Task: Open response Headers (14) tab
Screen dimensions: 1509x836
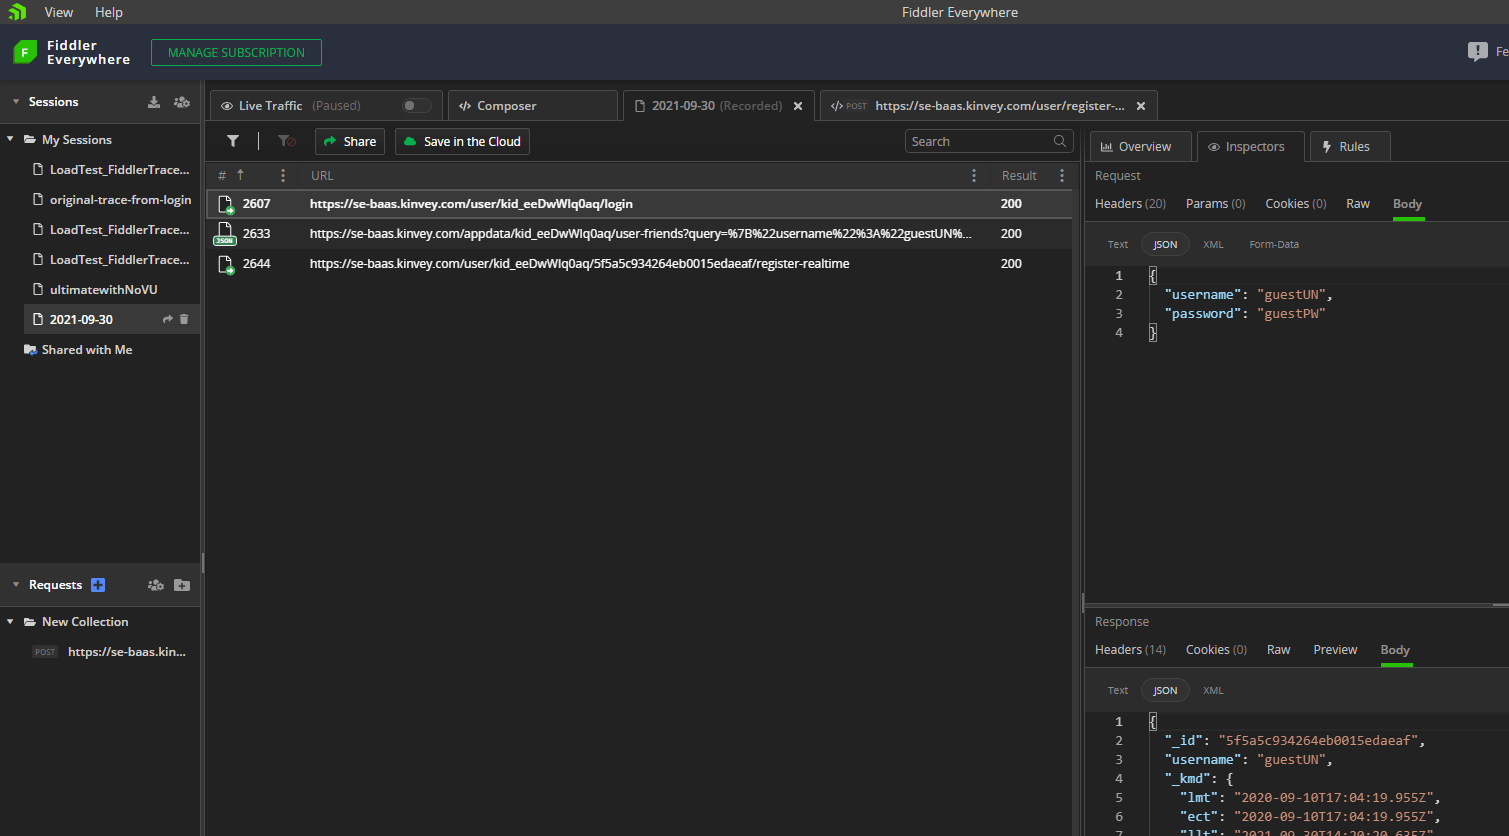Action: pos(1130,650)
